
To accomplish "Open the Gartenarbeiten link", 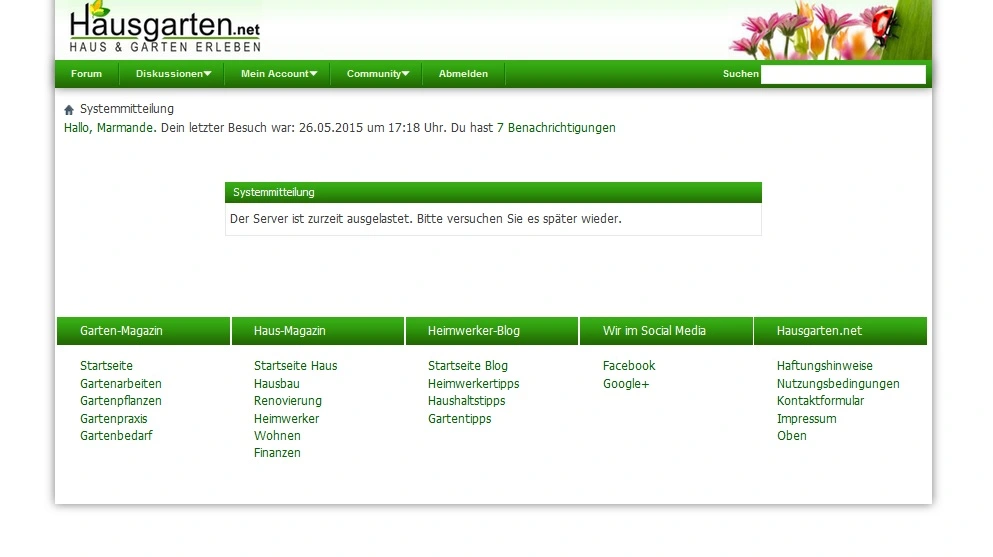I will 120,384.
